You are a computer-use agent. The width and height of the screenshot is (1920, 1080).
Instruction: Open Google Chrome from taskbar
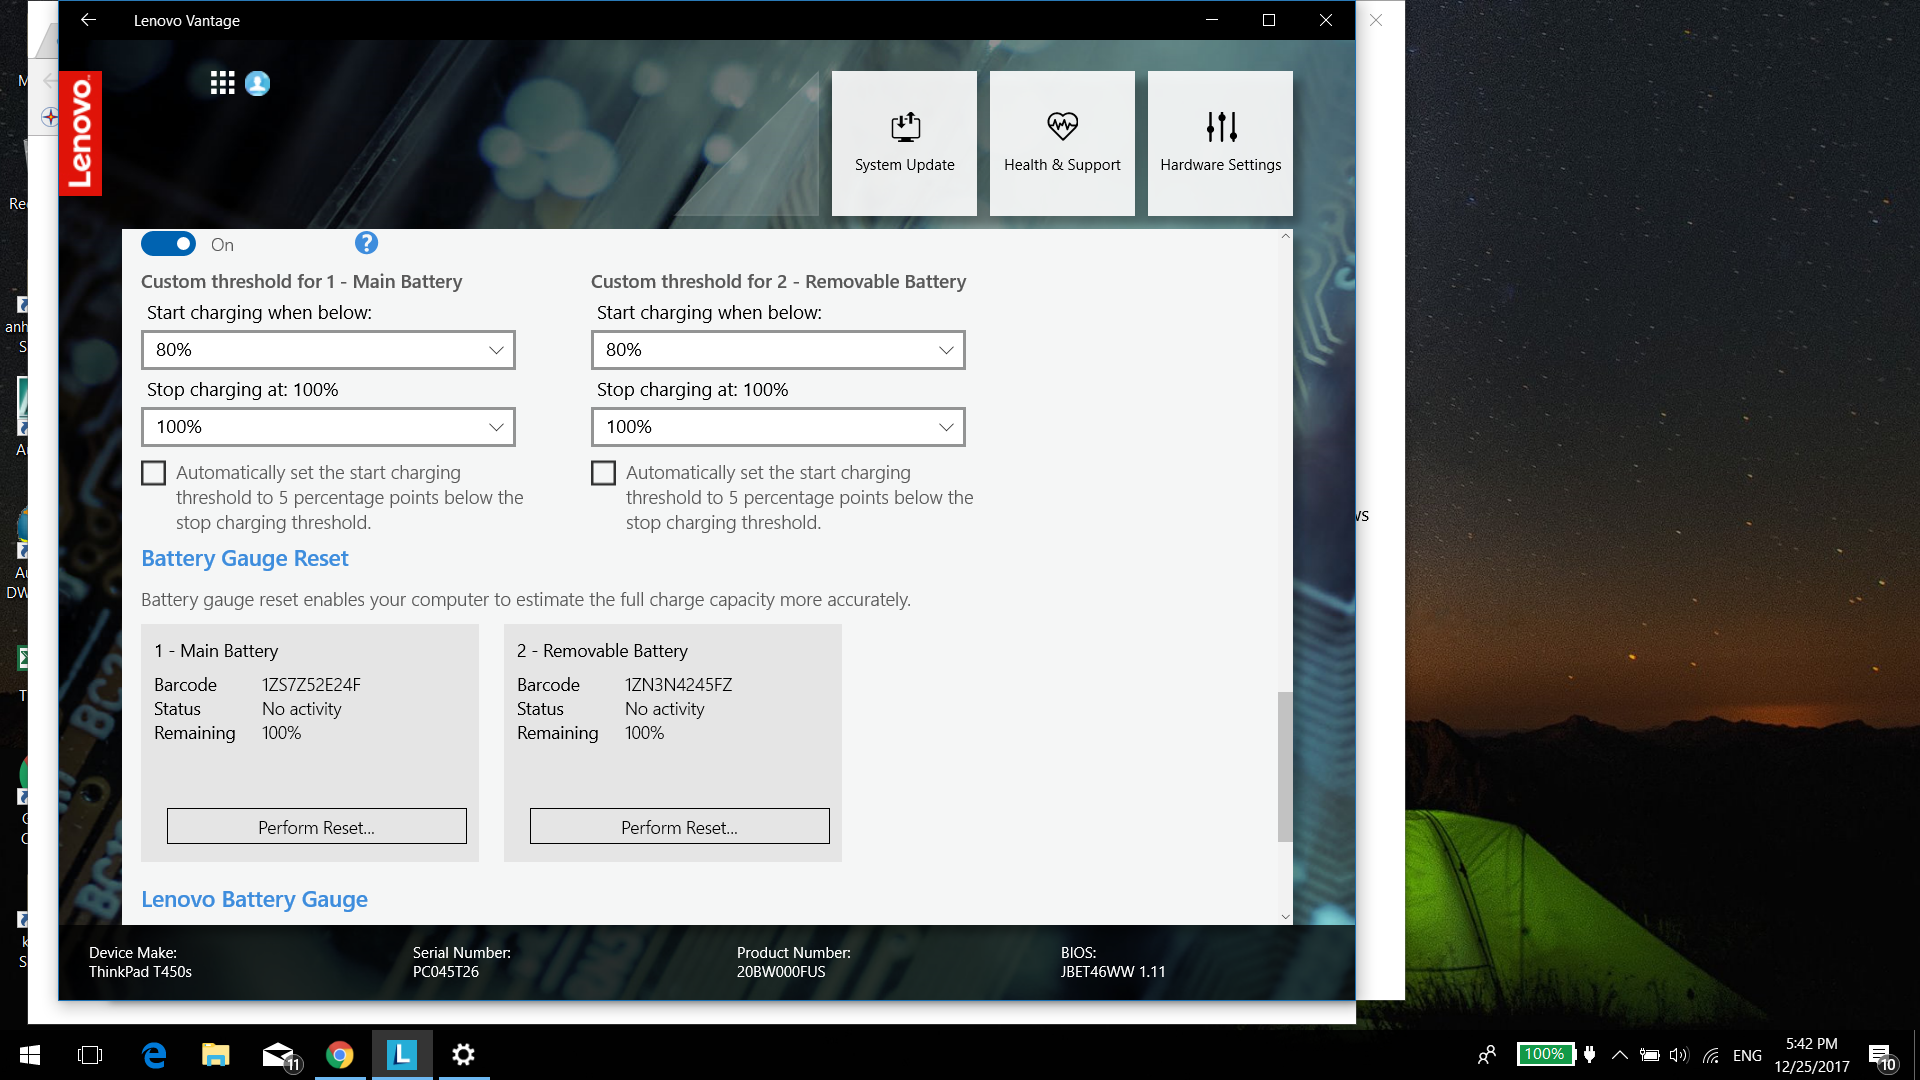[x=340, y=1055]
